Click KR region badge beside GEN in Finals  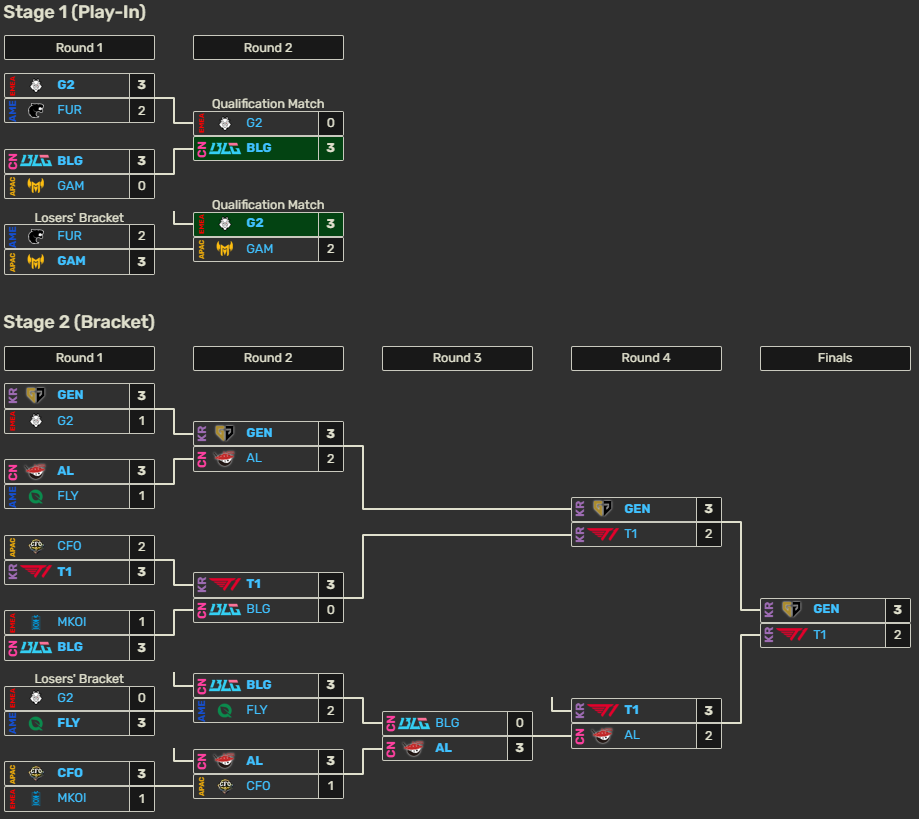768,609
